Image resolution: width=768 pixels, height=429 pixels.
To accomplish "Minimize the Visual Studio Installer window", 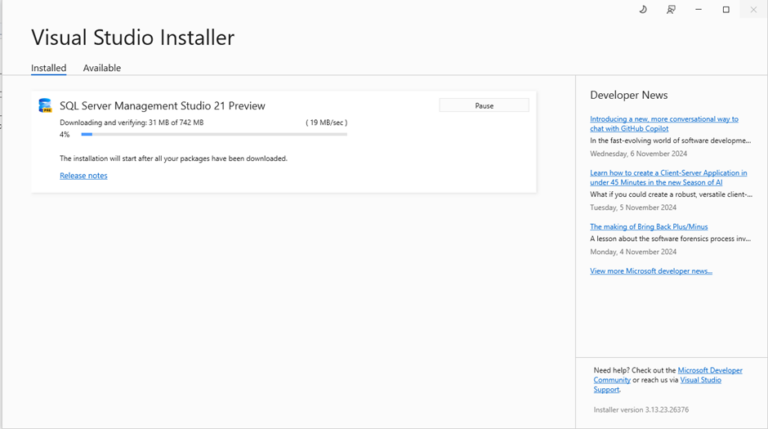I will (699, 10).
